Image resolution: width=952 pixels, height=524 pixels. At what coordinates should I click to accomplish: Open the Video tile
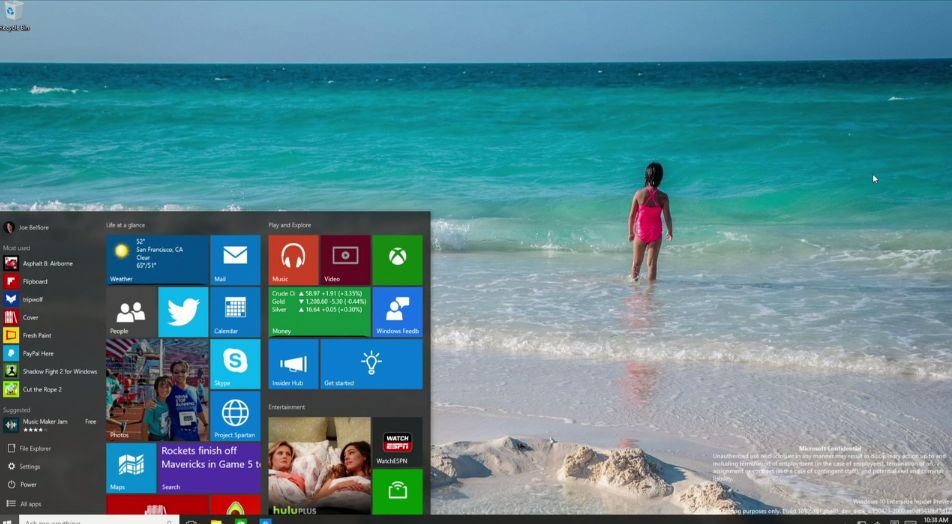(x=345, y=260)
